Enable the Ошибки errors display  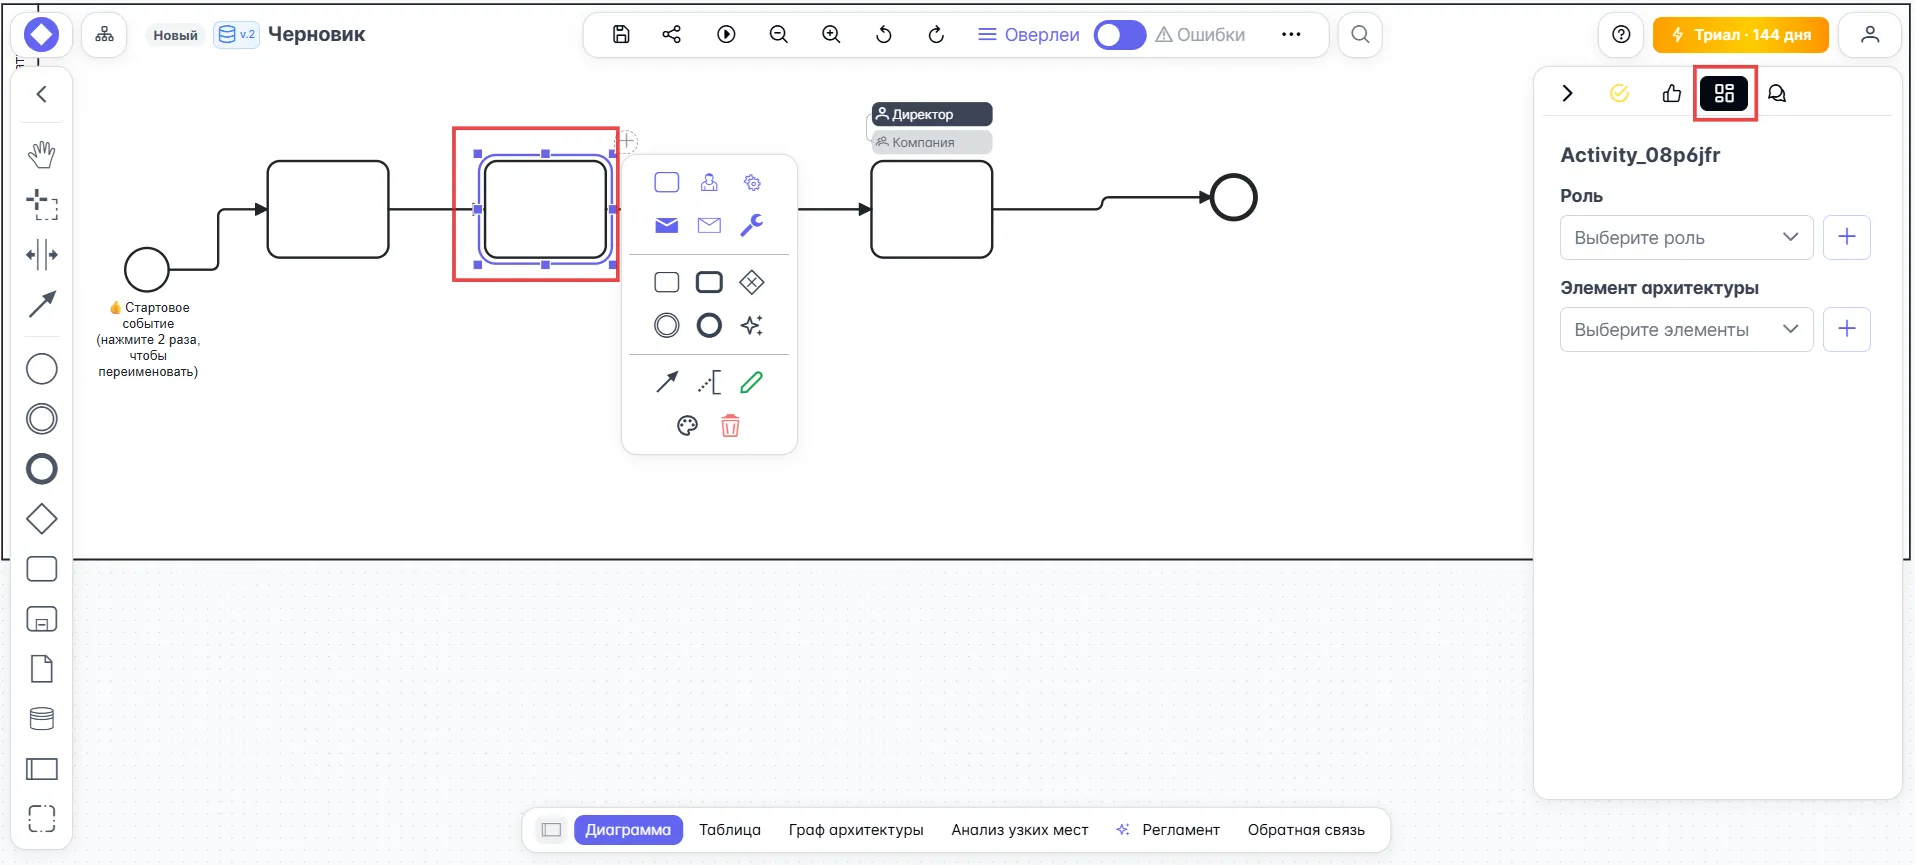(x=1200, y=35)
